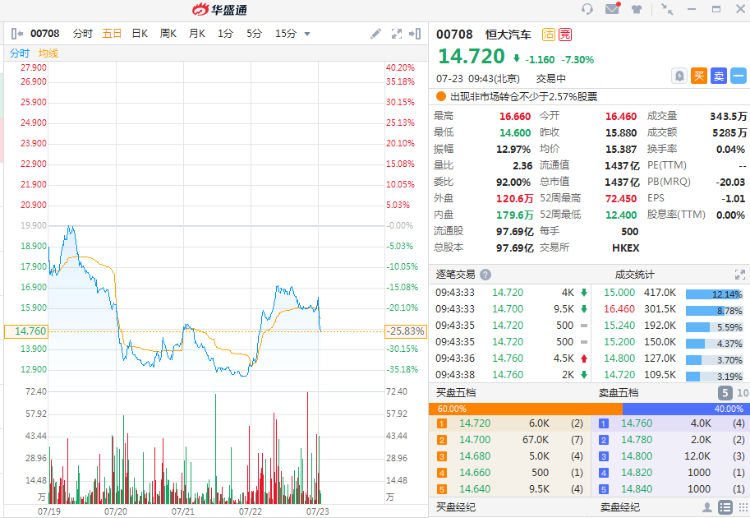Open the skin theme shirt icon
750x518 pixels.
637,9
